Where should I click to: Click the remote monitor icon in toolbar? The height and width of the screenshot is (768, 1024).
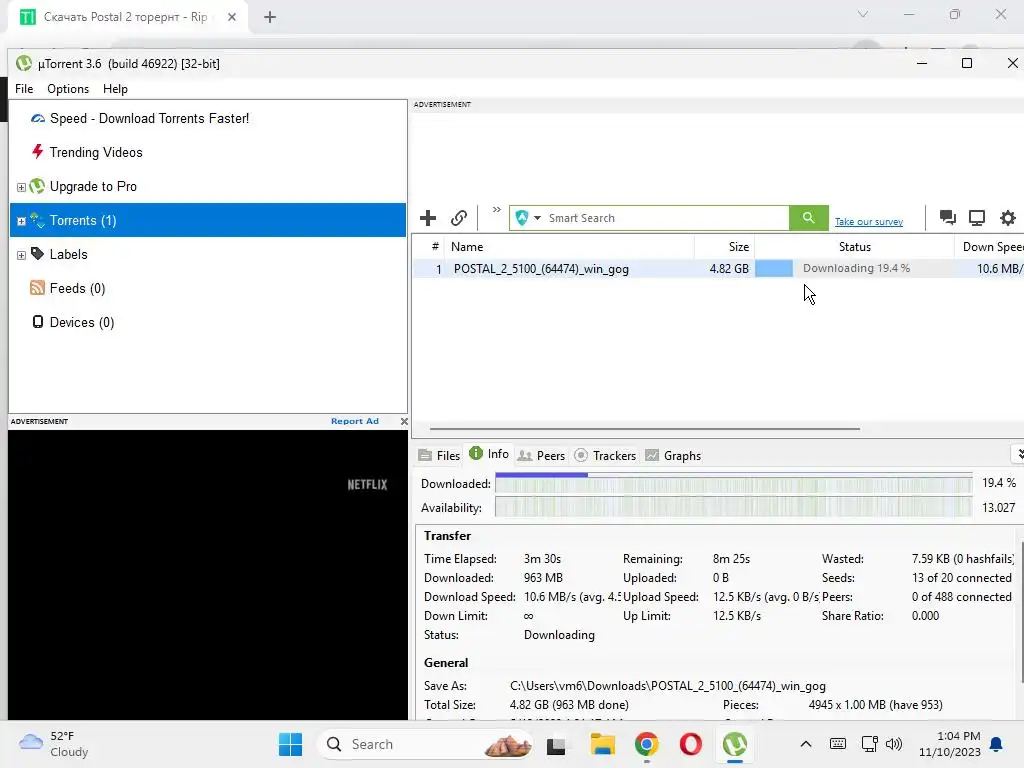[x=977, y=217]
